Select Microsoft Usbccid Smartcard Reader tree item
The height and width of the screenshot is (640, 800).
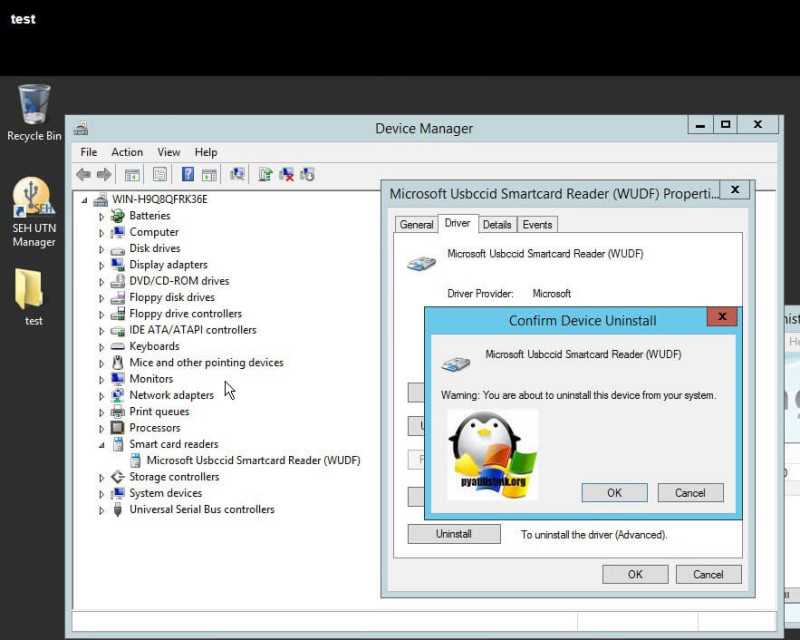coord(253,460)
